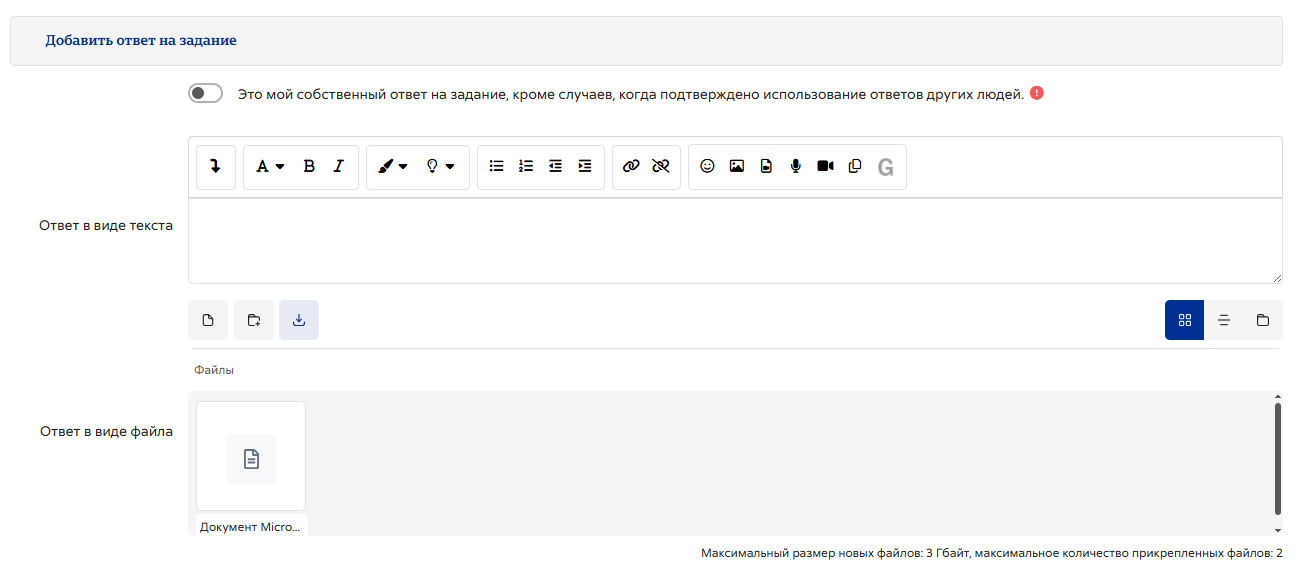Remove link with unlink icon
The height and width of the screenshot is (570, 1305).
click(x=660, y=167)
